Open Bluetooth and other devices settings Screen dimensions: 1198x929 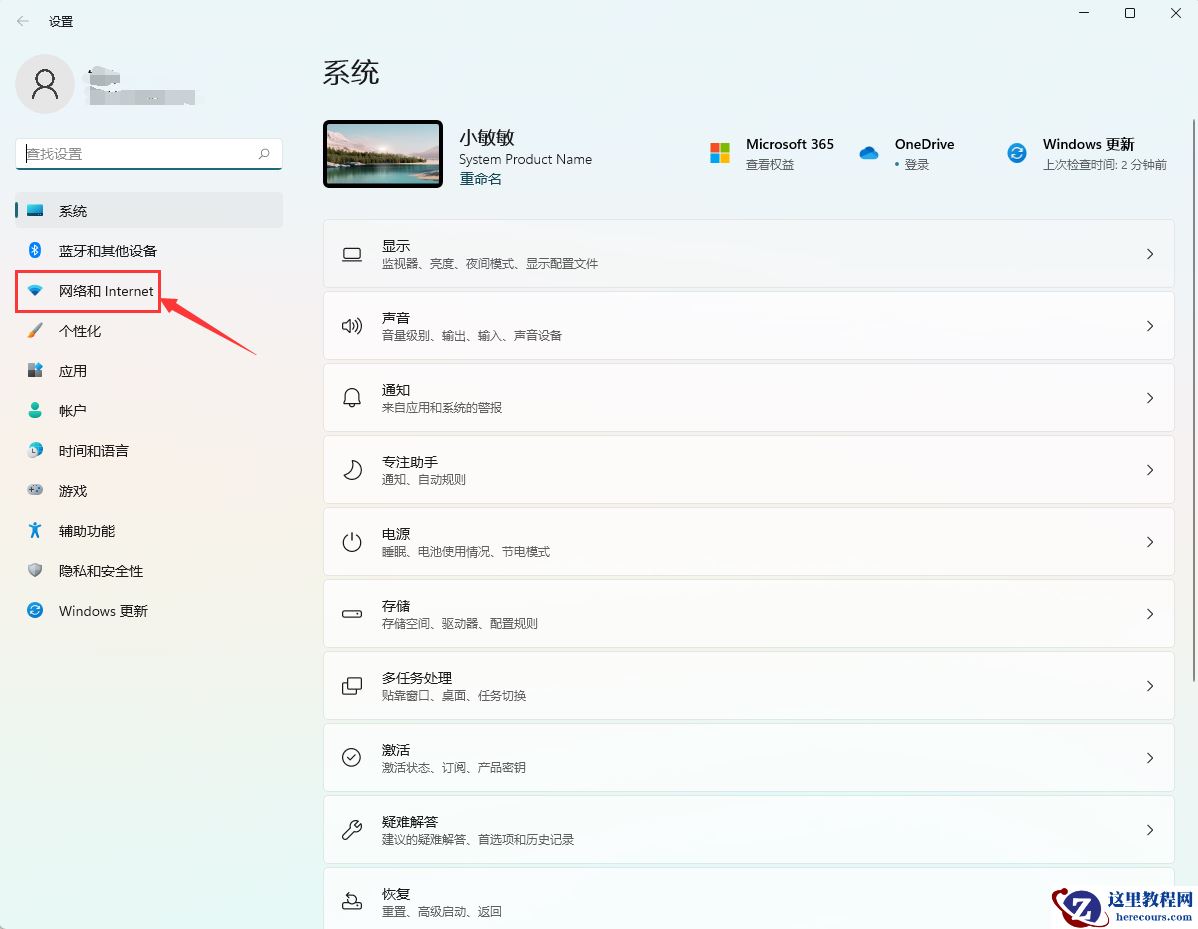(90, 250)
